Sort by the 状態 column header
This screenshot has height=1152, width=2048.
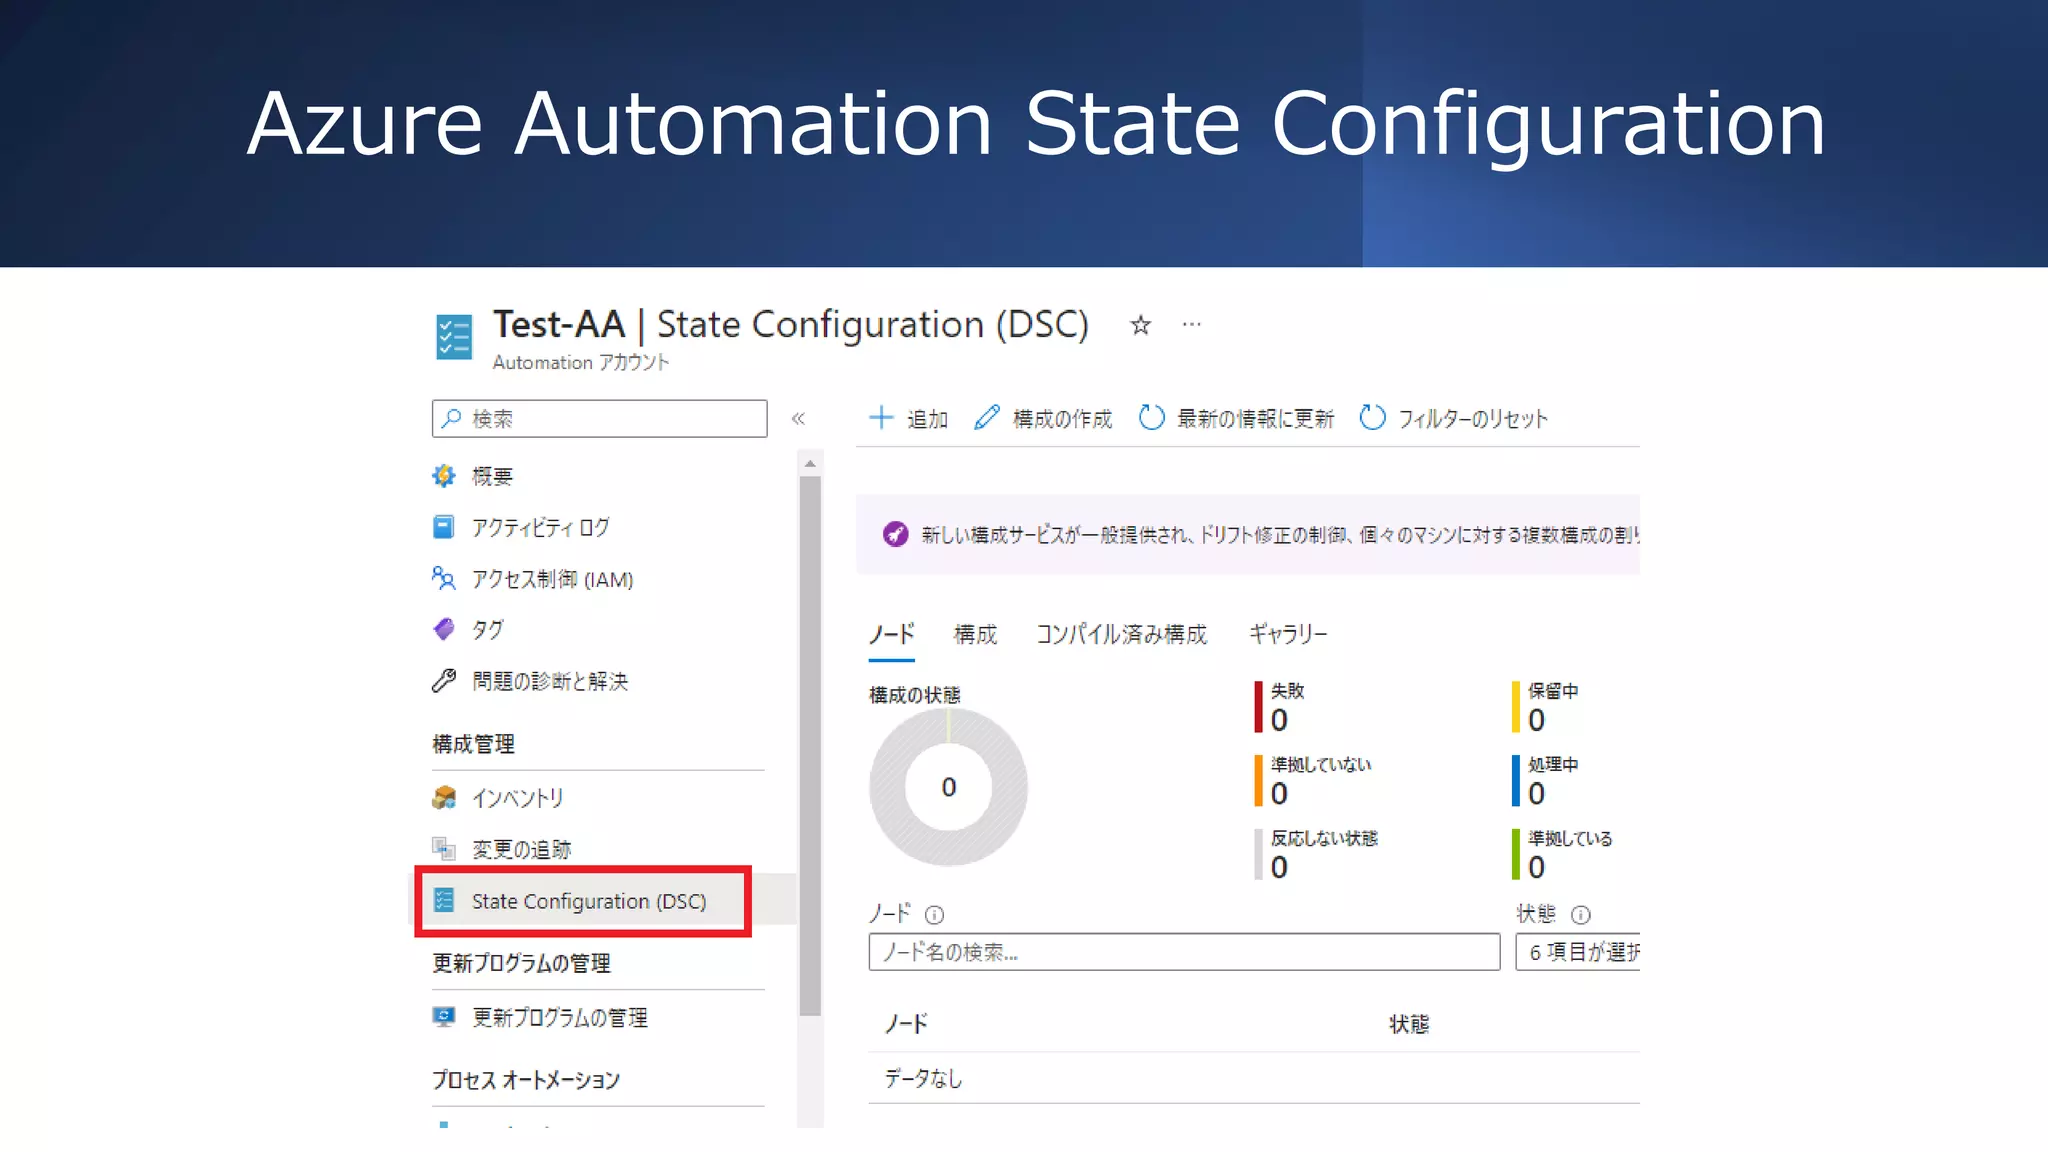[1409, 1024]
